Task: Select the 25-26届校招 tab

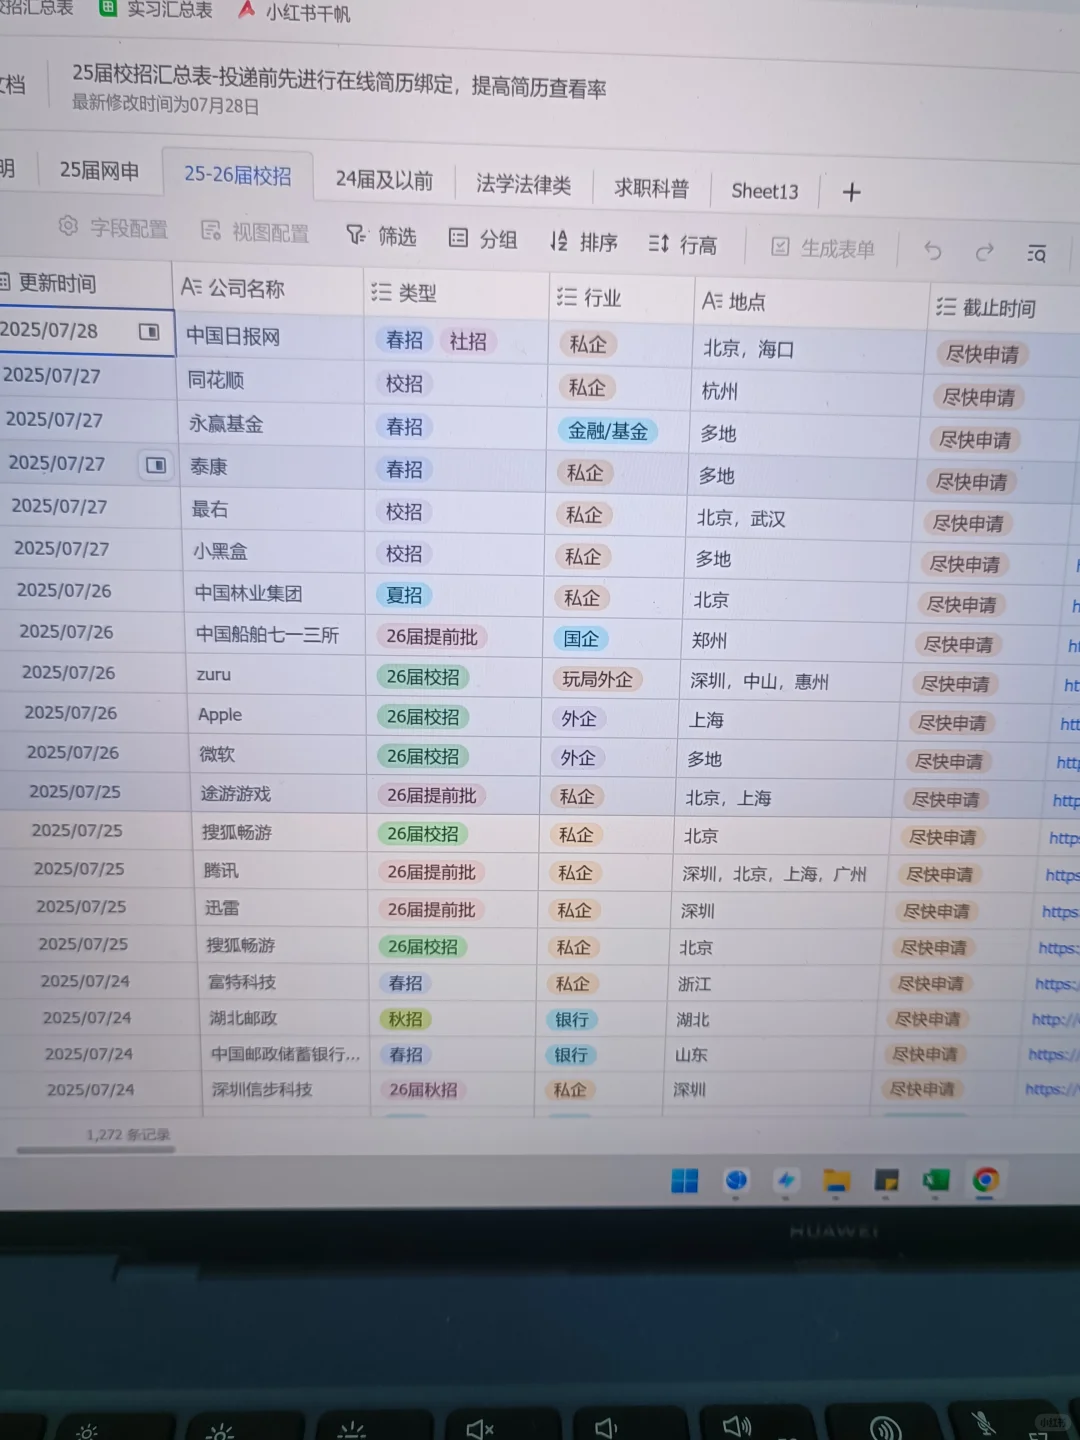Action: pos(237,175)
